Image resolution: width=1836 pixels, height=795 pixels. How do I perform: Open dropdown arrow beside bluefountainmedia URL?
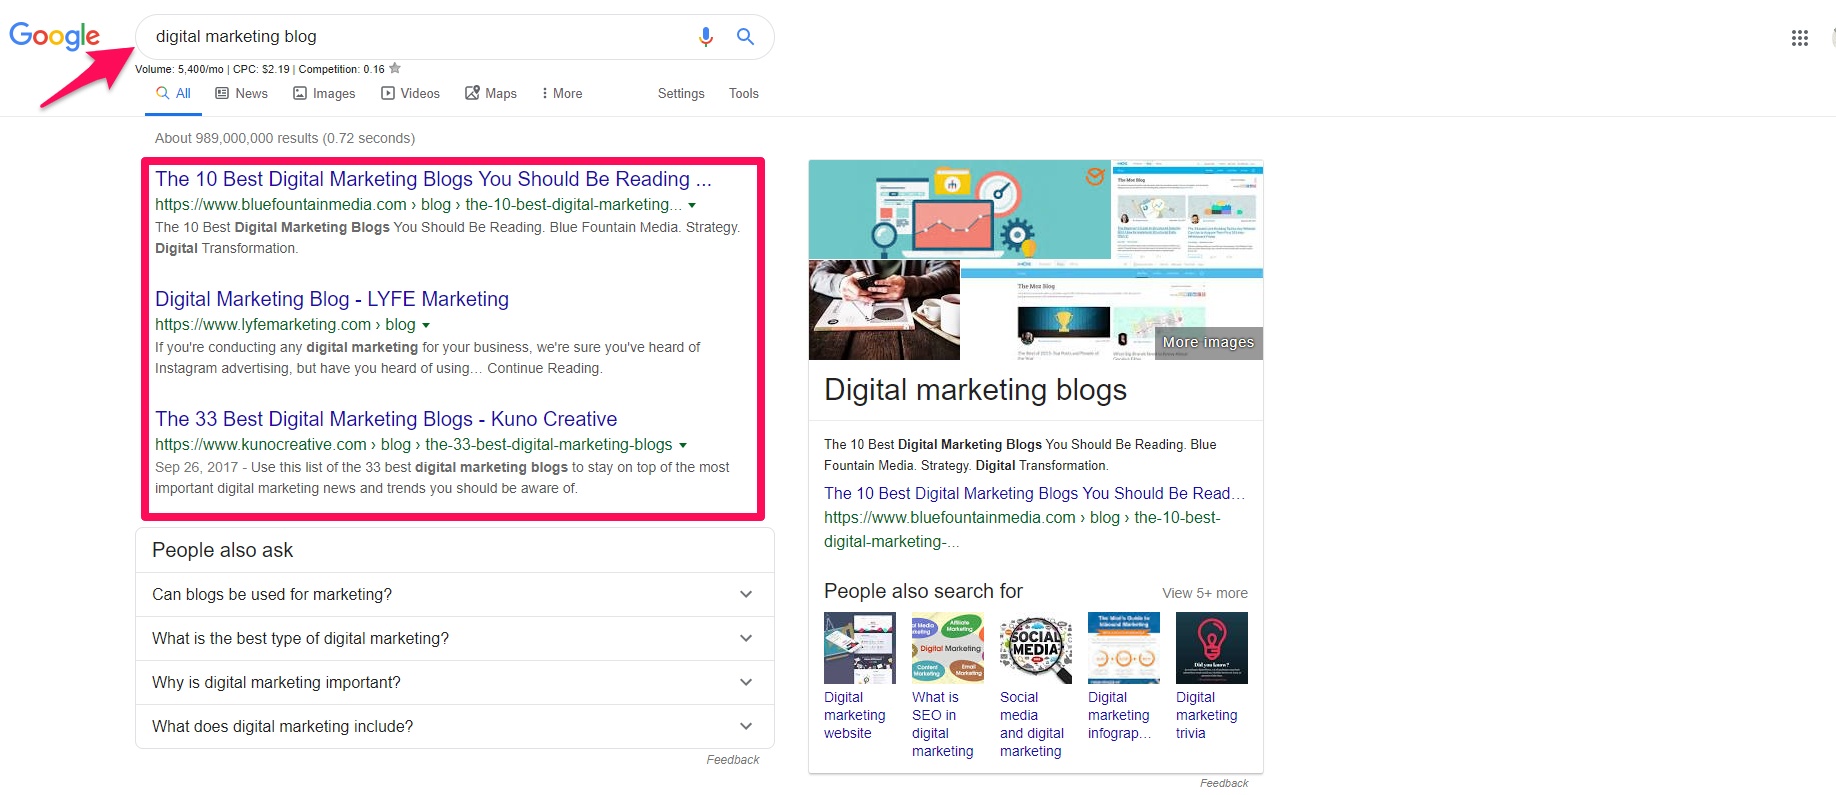pos(692,205)
